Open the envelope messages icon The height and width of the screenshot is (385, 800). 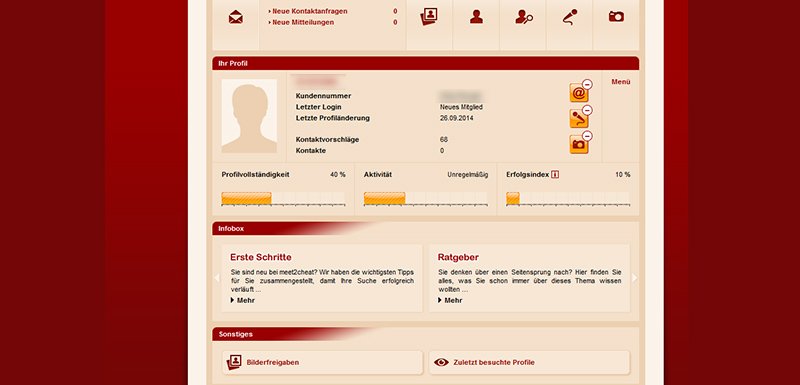tap(236, 17)
